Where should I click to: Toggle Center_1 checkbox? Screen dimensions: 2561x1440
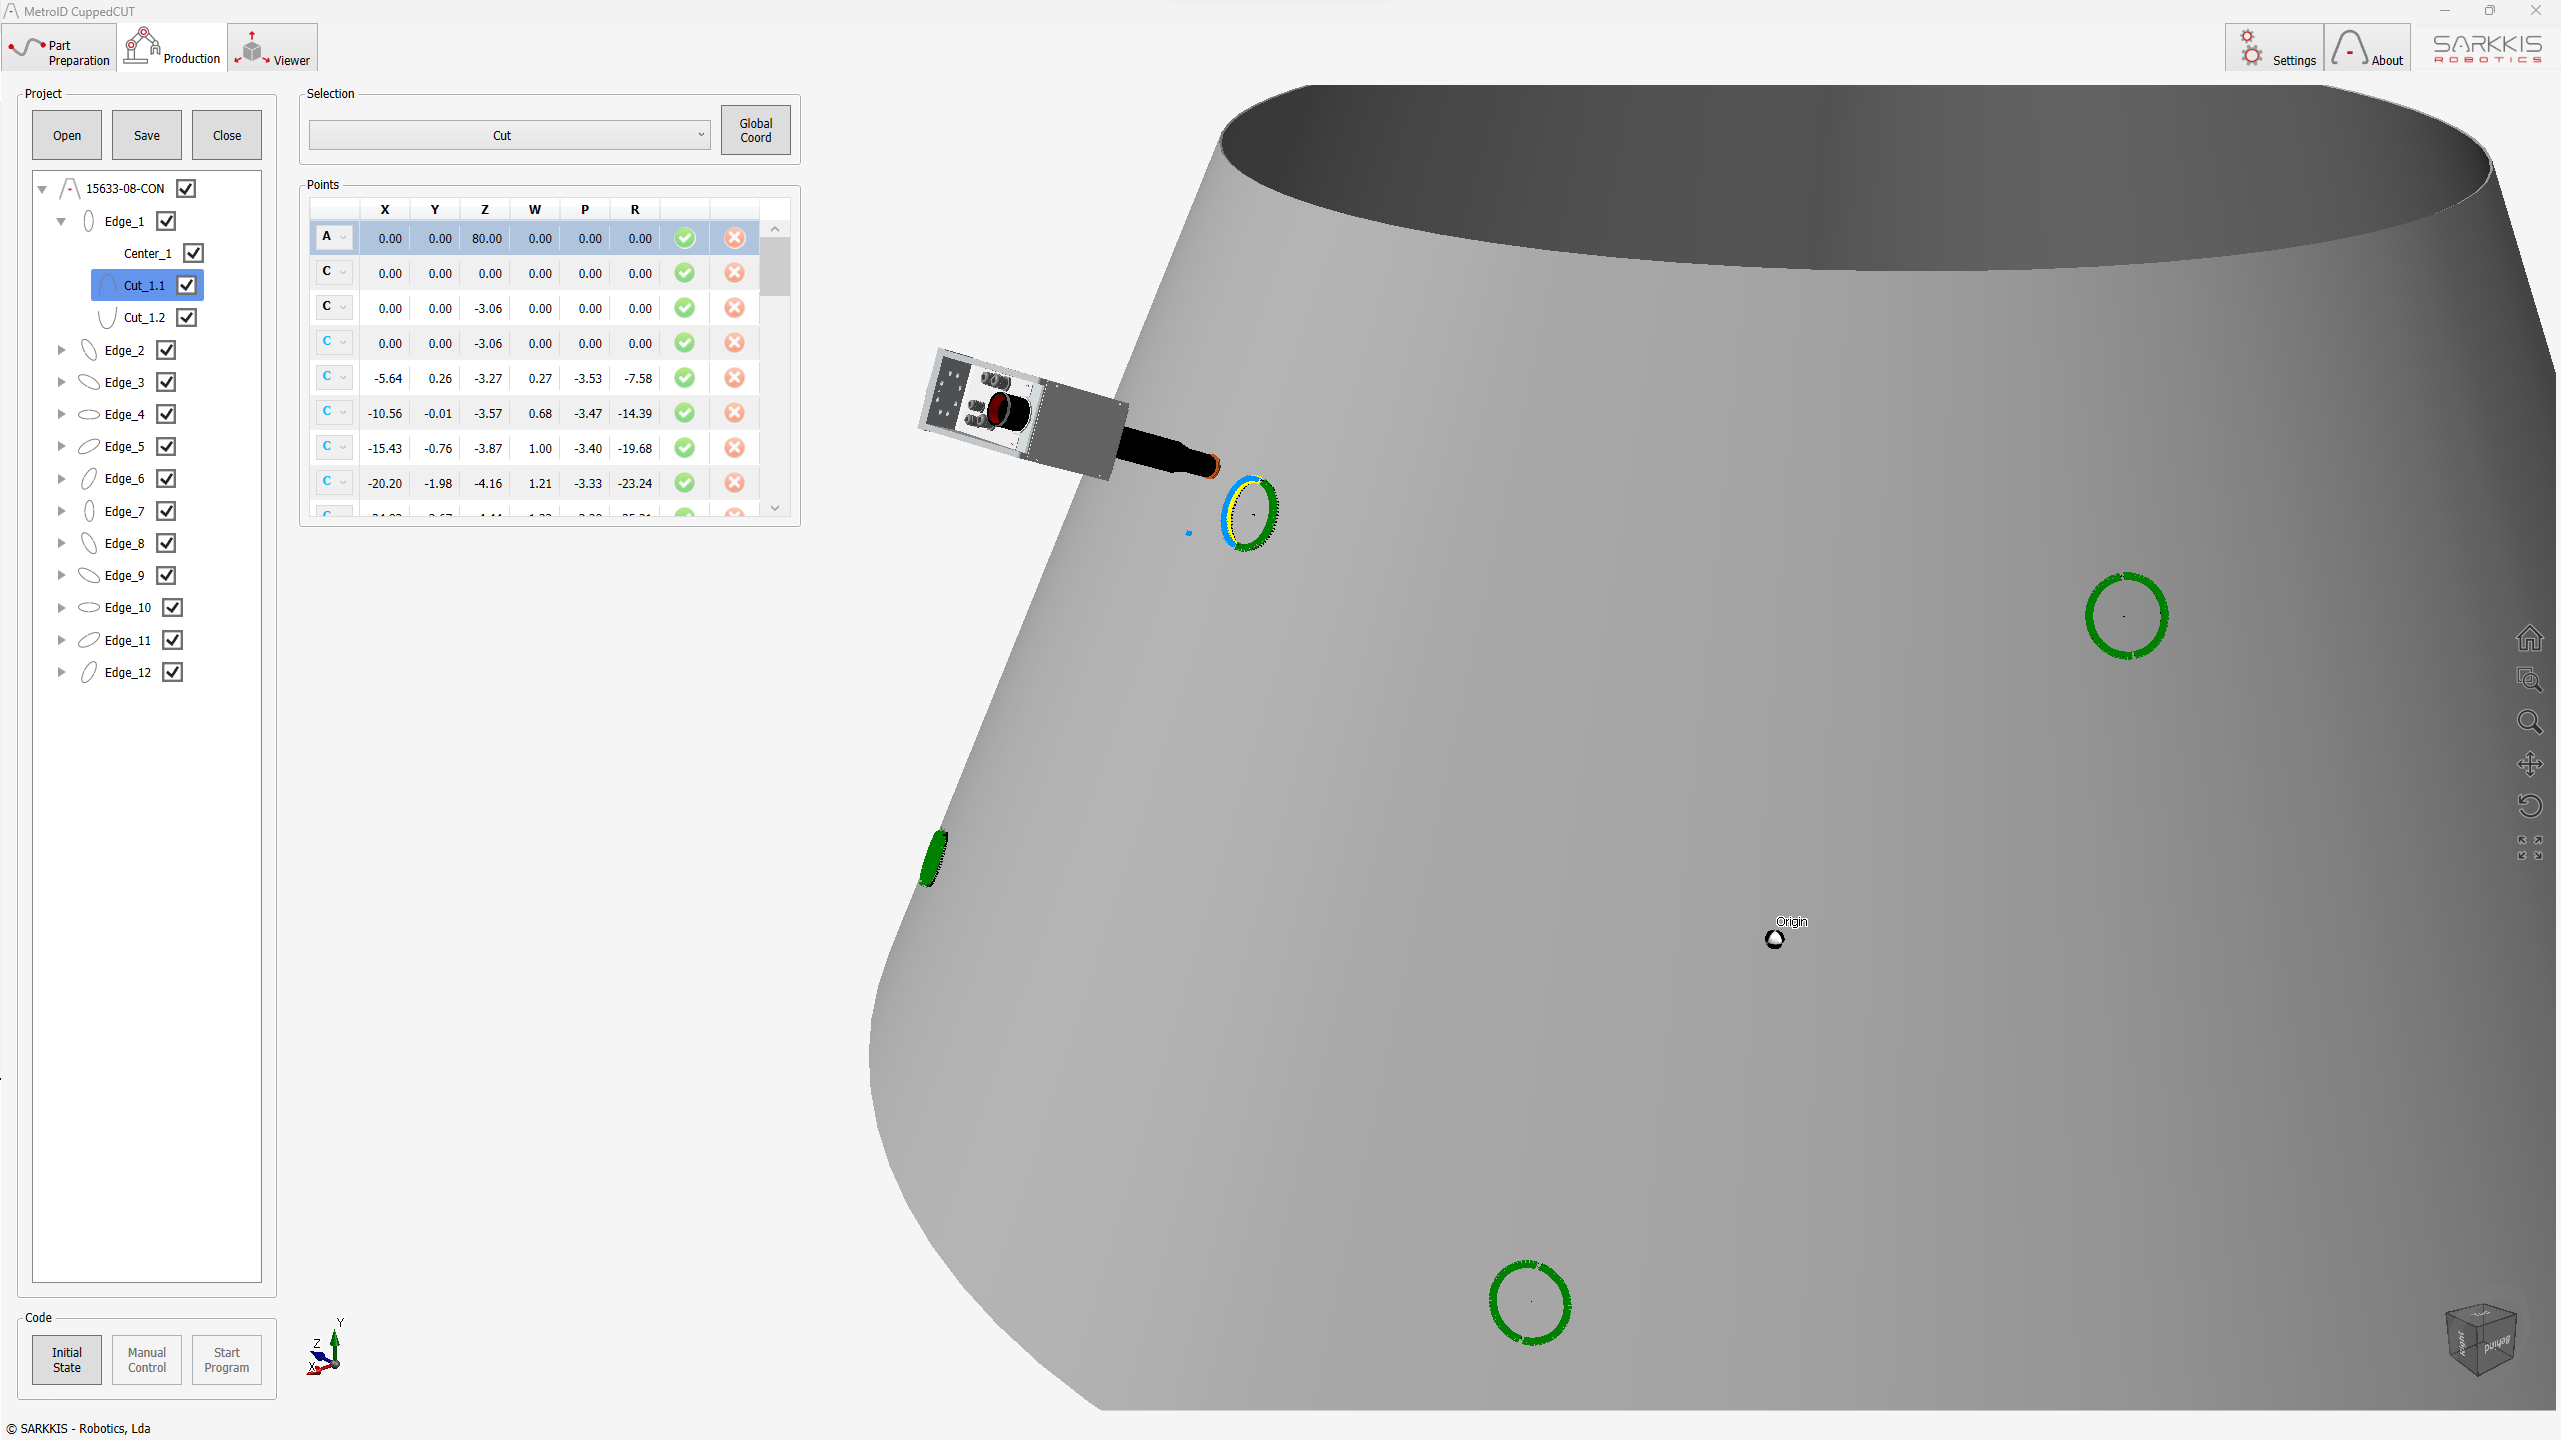point(193,253)
